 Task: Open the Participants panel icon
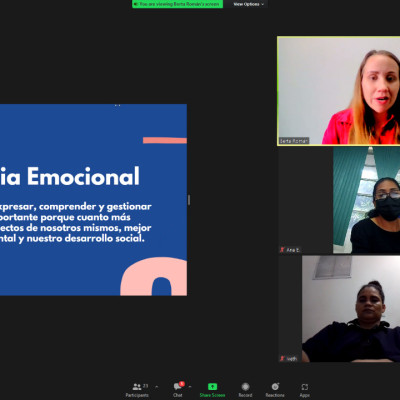[137, 387]
